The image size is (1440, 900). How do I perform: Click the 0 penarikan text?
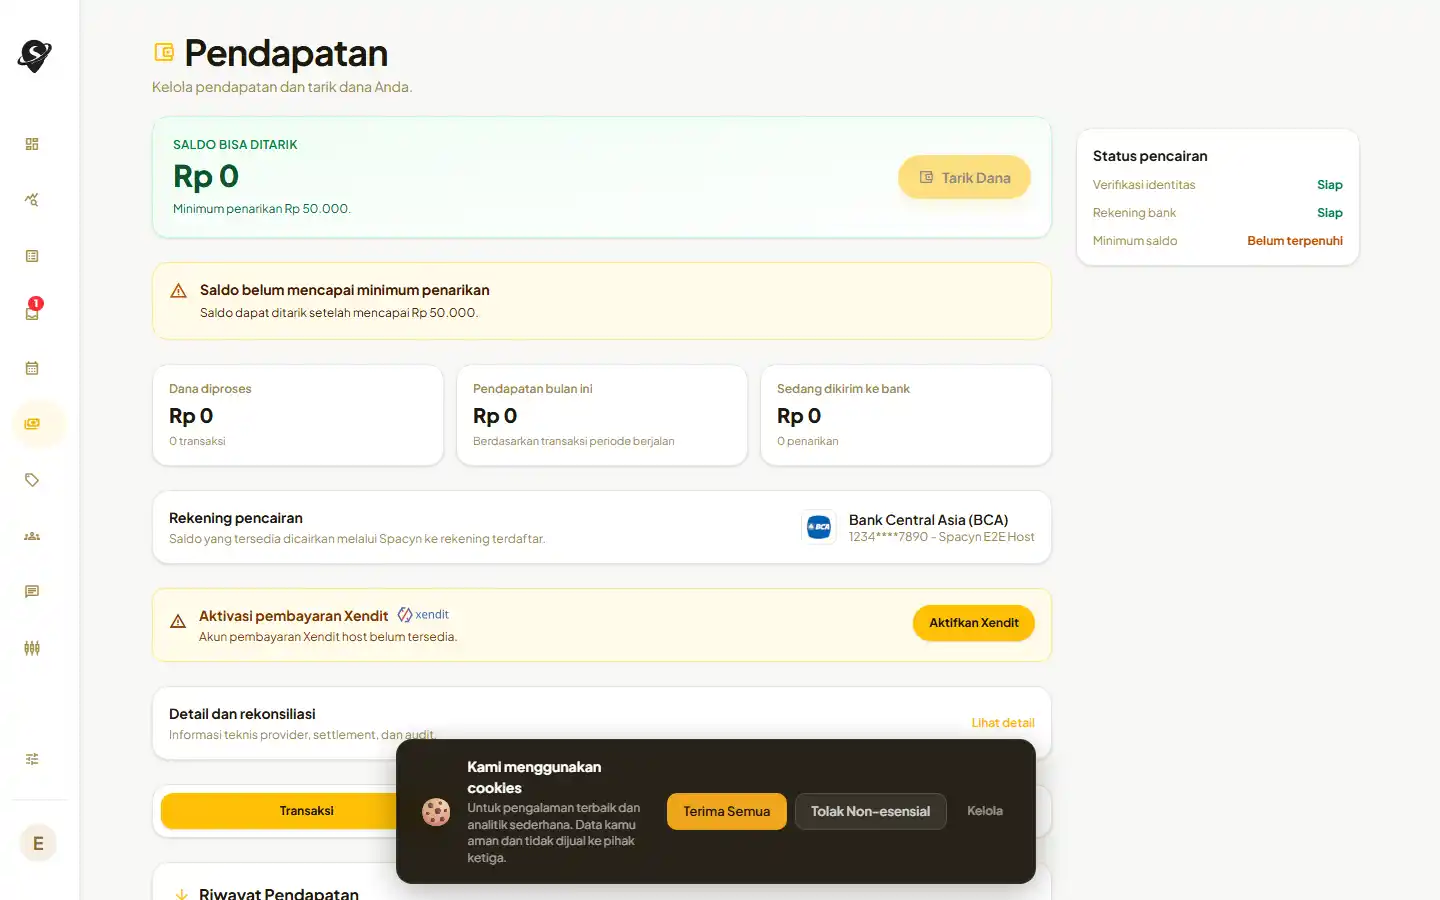(808, 441)
